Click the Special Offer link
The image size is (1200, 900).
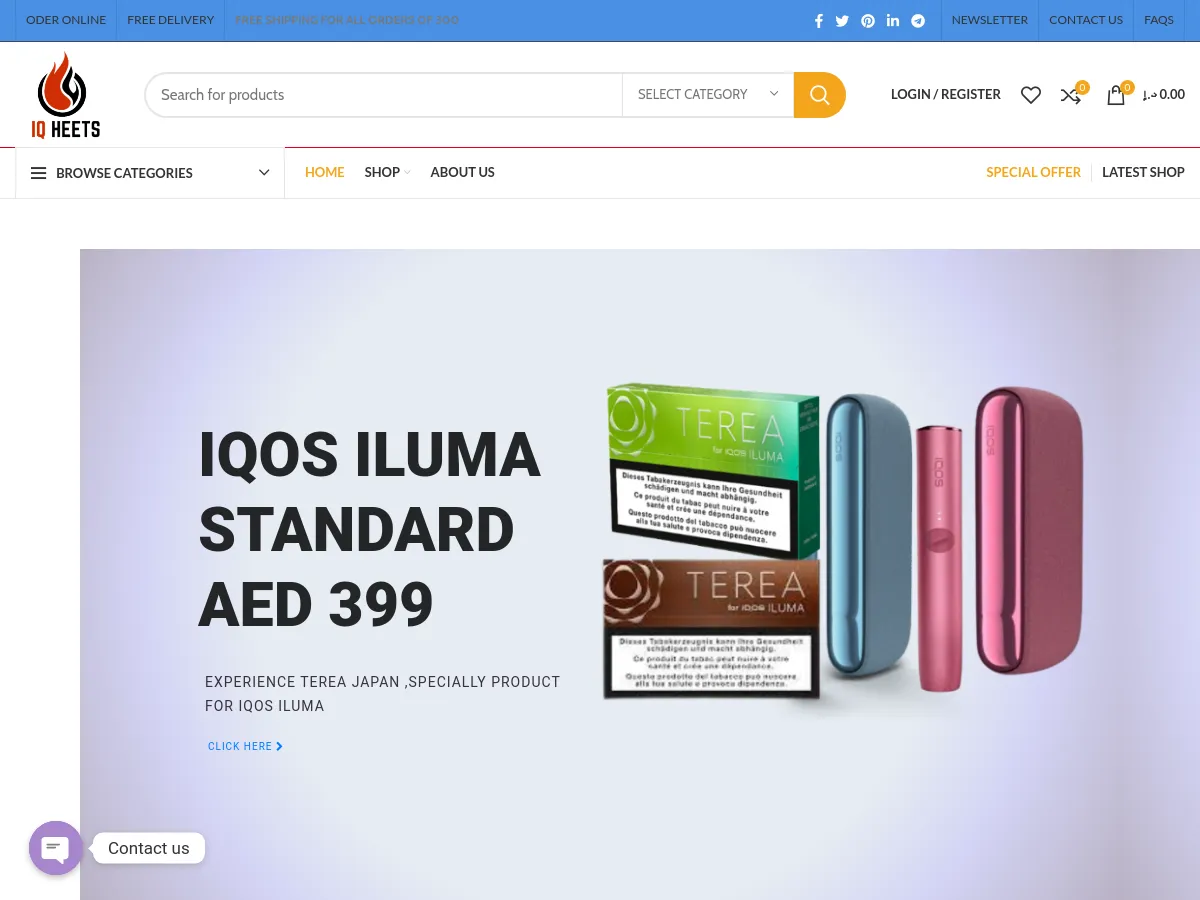tap(1033, 172)
